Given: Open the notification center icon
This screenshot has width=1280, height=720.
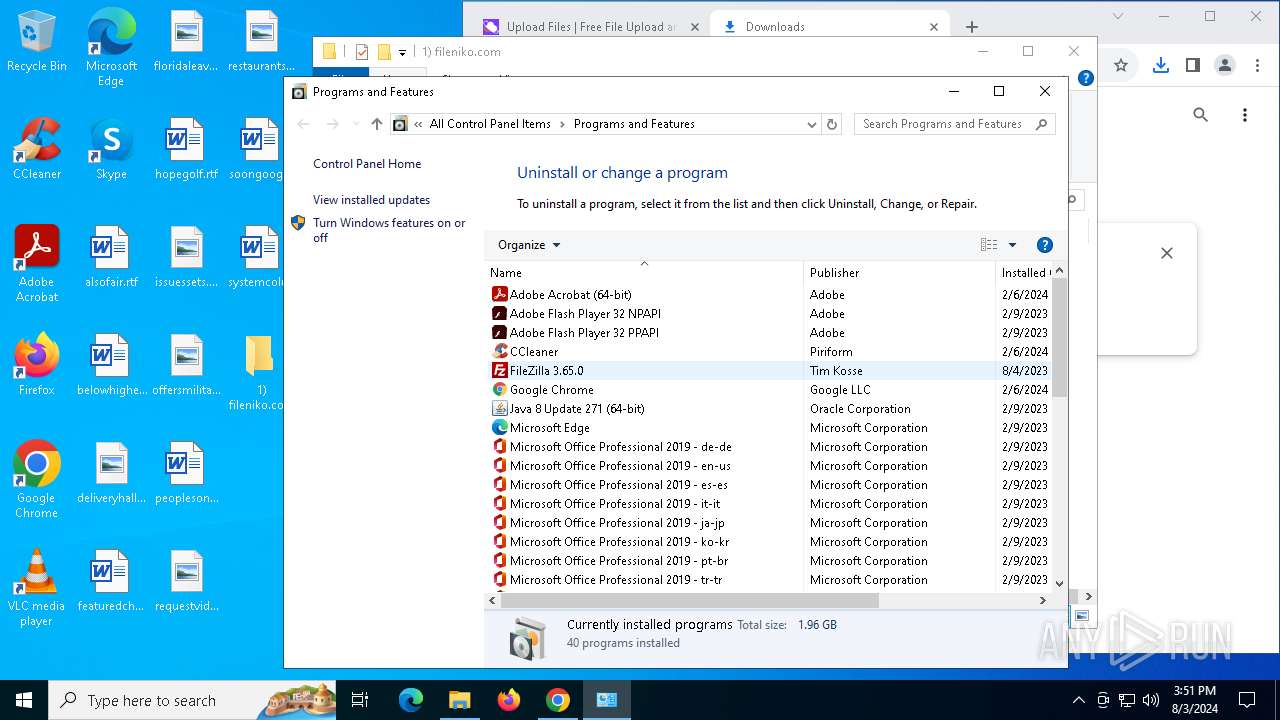Looking at the screenshot, I should click(1247, 700).
